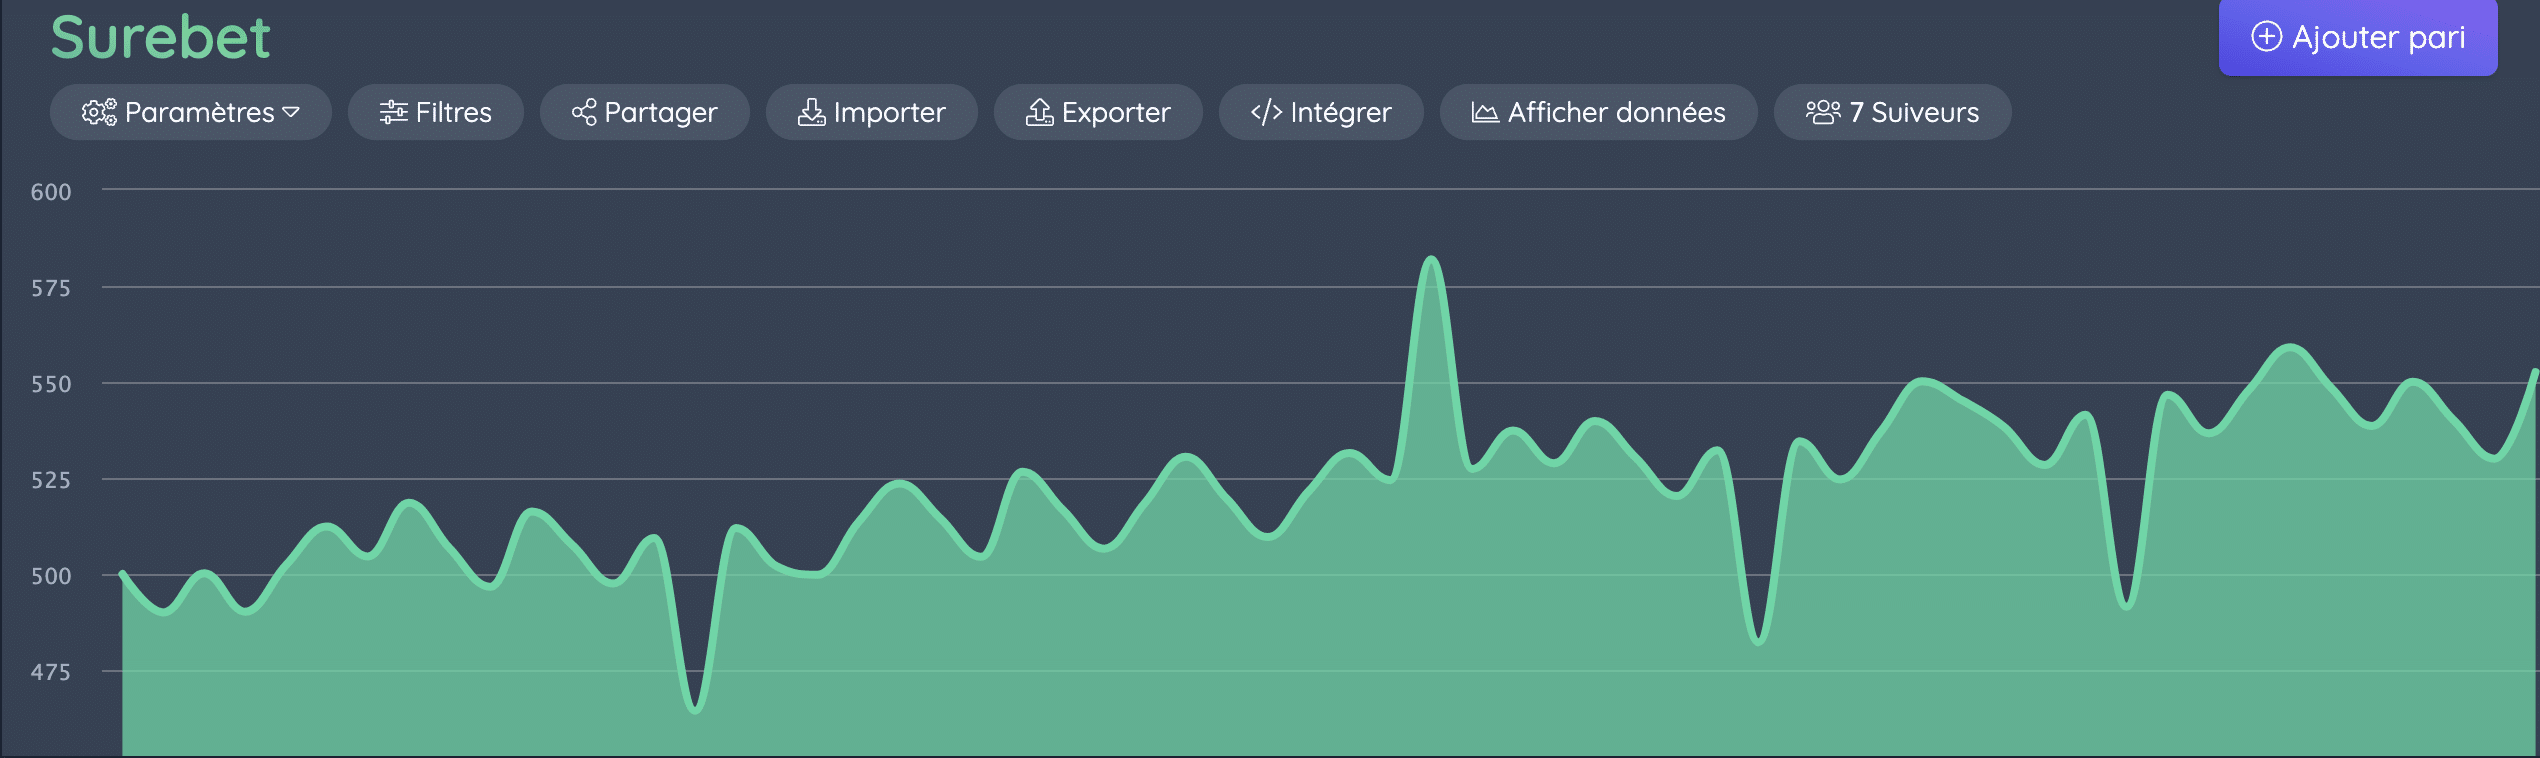Click the plus circle icon in Ajouter pari
2540x758 pixels.
point(2266,37)
